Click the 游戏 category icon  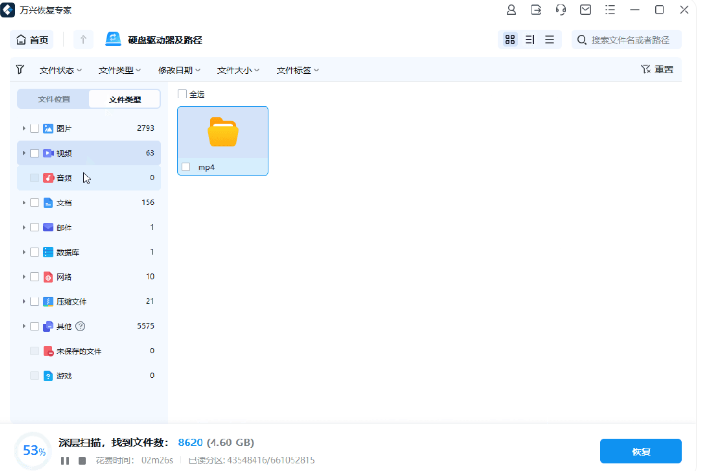(48, 375)
